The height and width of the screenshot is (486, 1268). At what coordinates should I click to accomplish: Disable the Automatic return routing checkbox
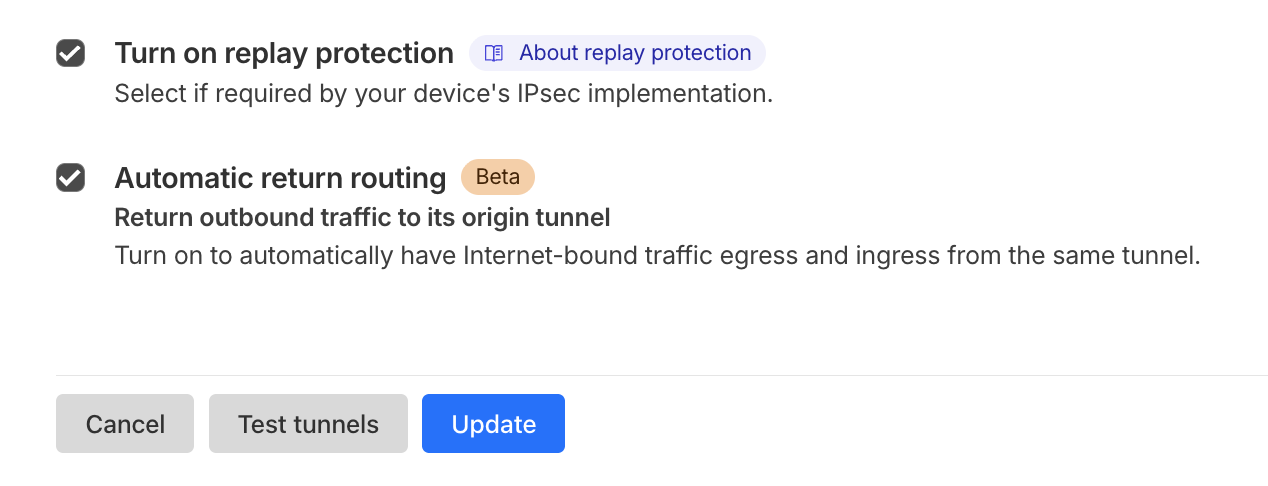click(x=70, y=178)
